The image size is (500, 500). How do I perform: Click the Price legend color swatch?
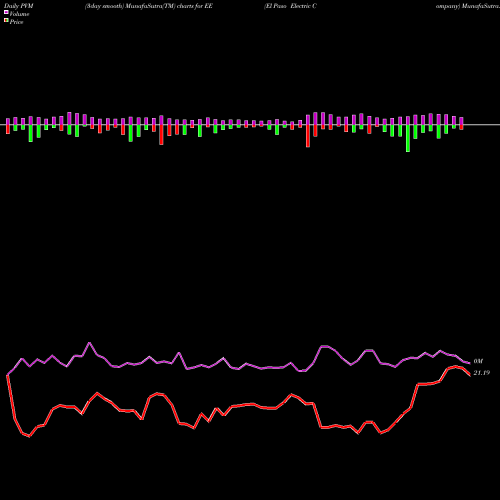6,21
